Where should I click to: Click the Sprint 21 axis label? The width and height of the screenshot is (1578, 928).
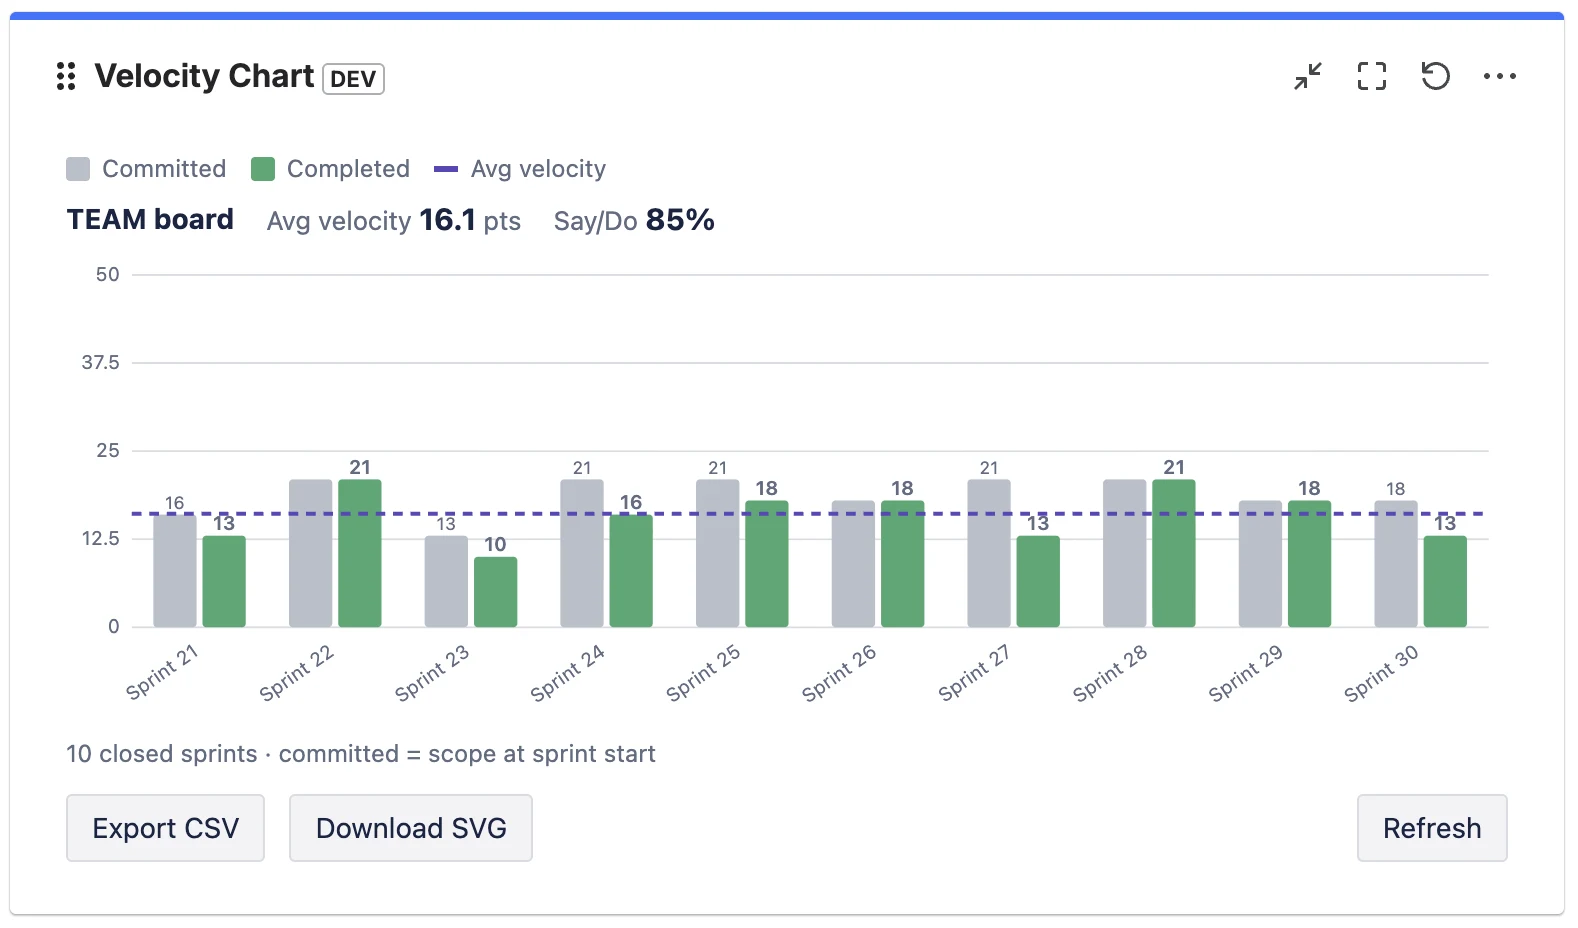click(162, 672)
